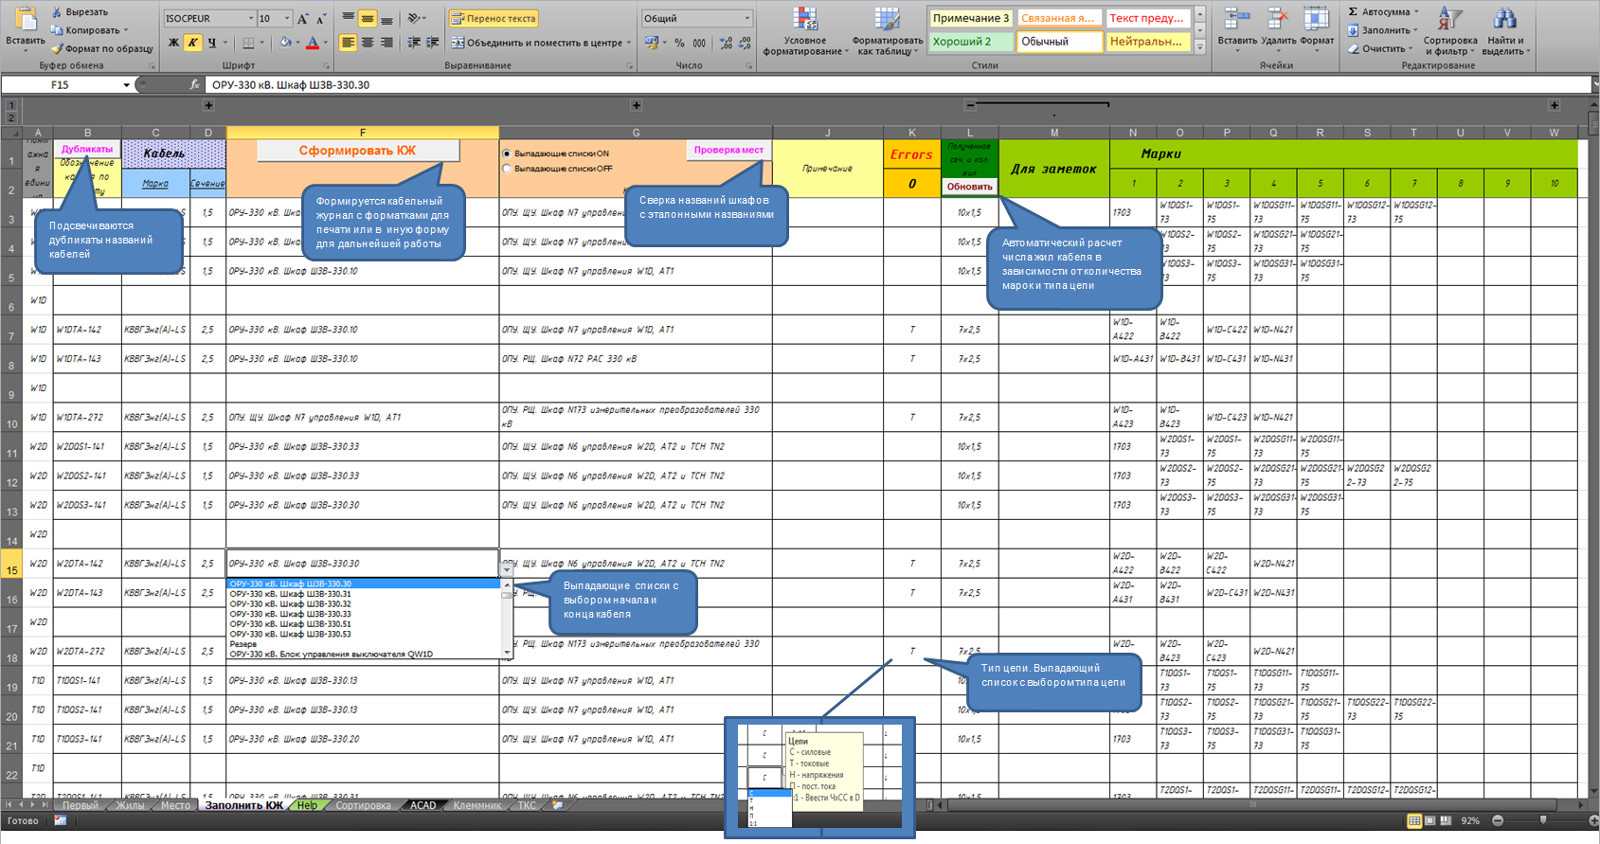Image resolution: width=1600 pixels, height=844 pixels.
Task: Click the Вставить paste icon
Action: pyautogui.click(x=25, y=20)
